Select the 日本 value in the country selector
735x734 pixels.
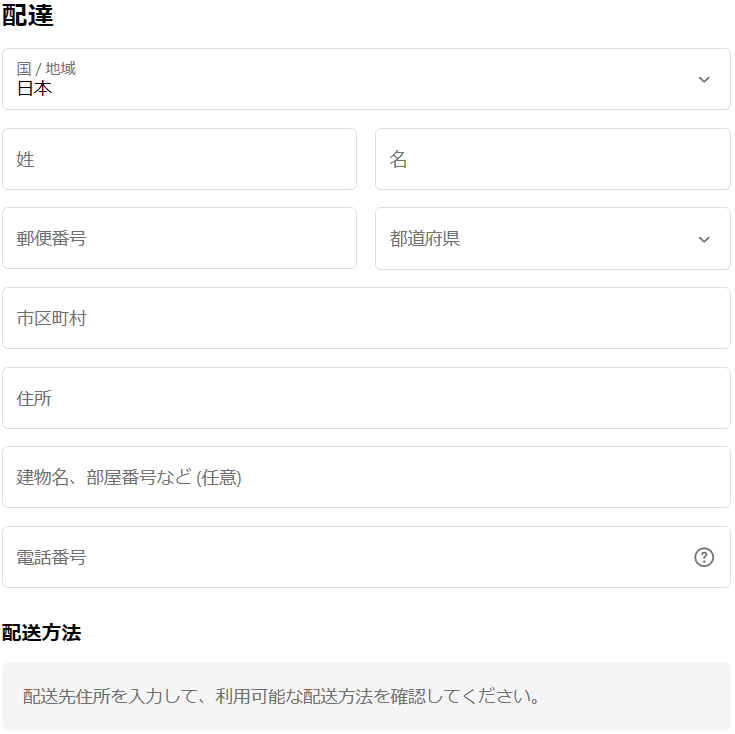coord(35,89)
